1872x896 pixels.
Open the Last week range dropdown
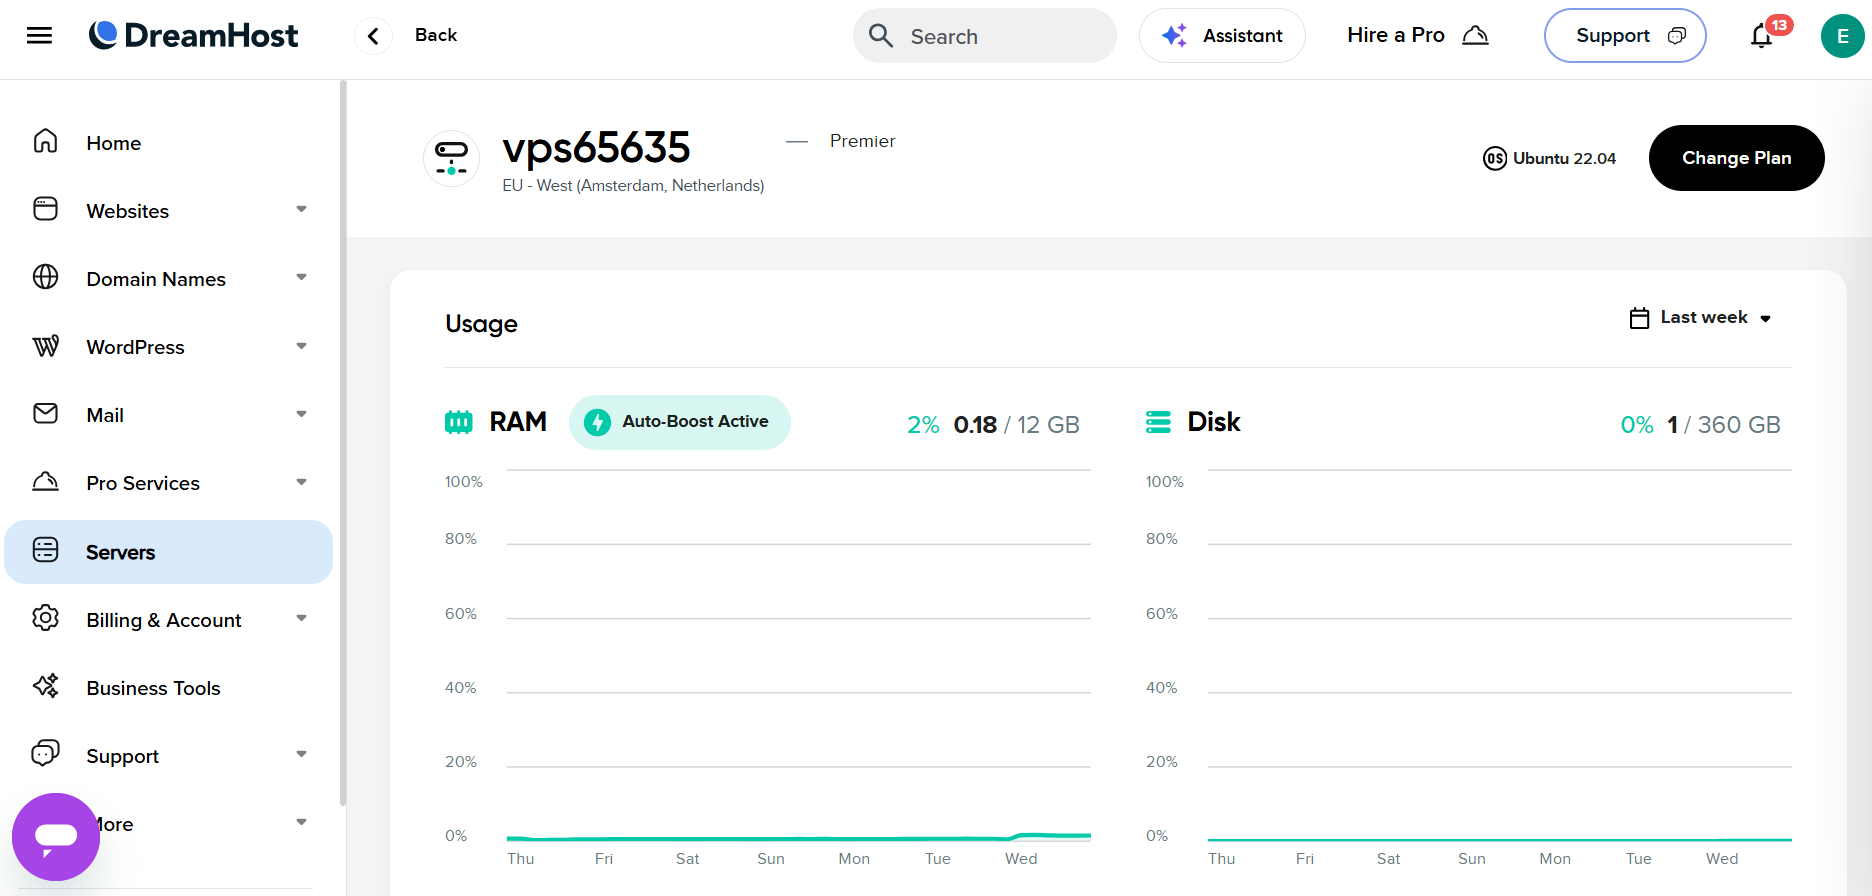coord(1700,318)
